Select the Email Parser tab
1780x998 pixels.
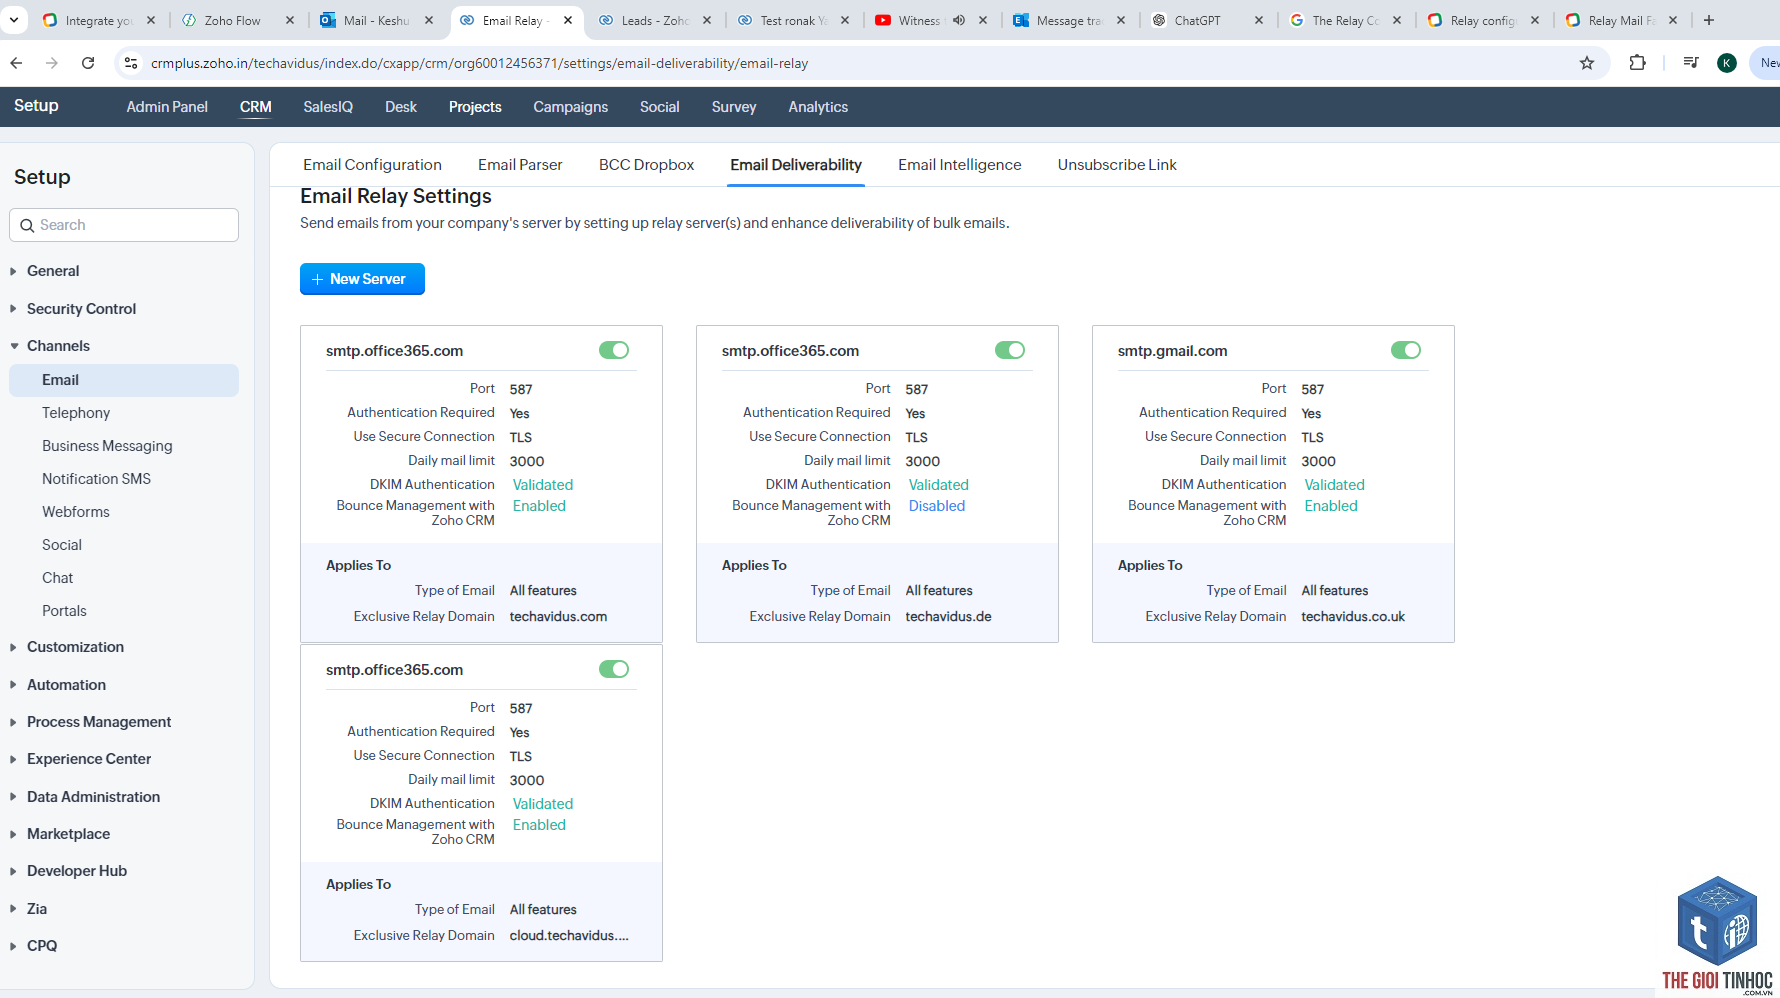520,165
